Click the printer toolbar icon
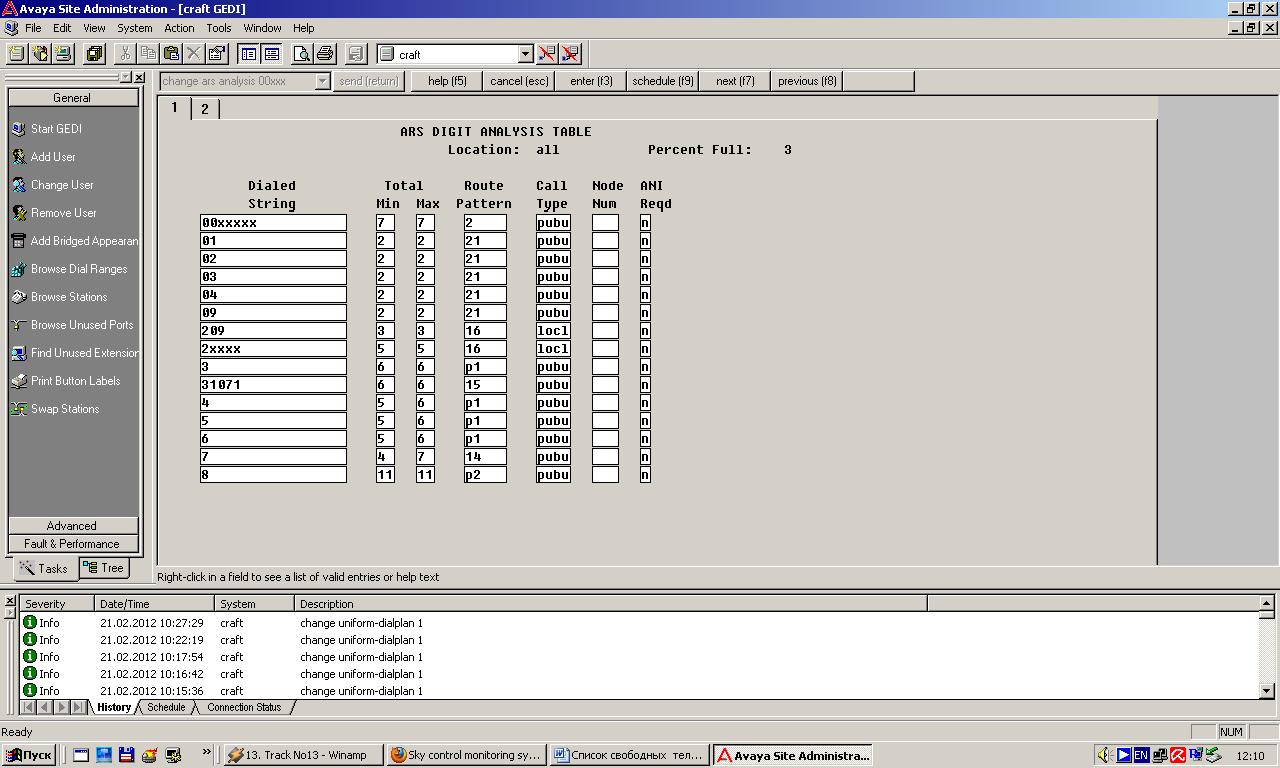 [325, 54]
